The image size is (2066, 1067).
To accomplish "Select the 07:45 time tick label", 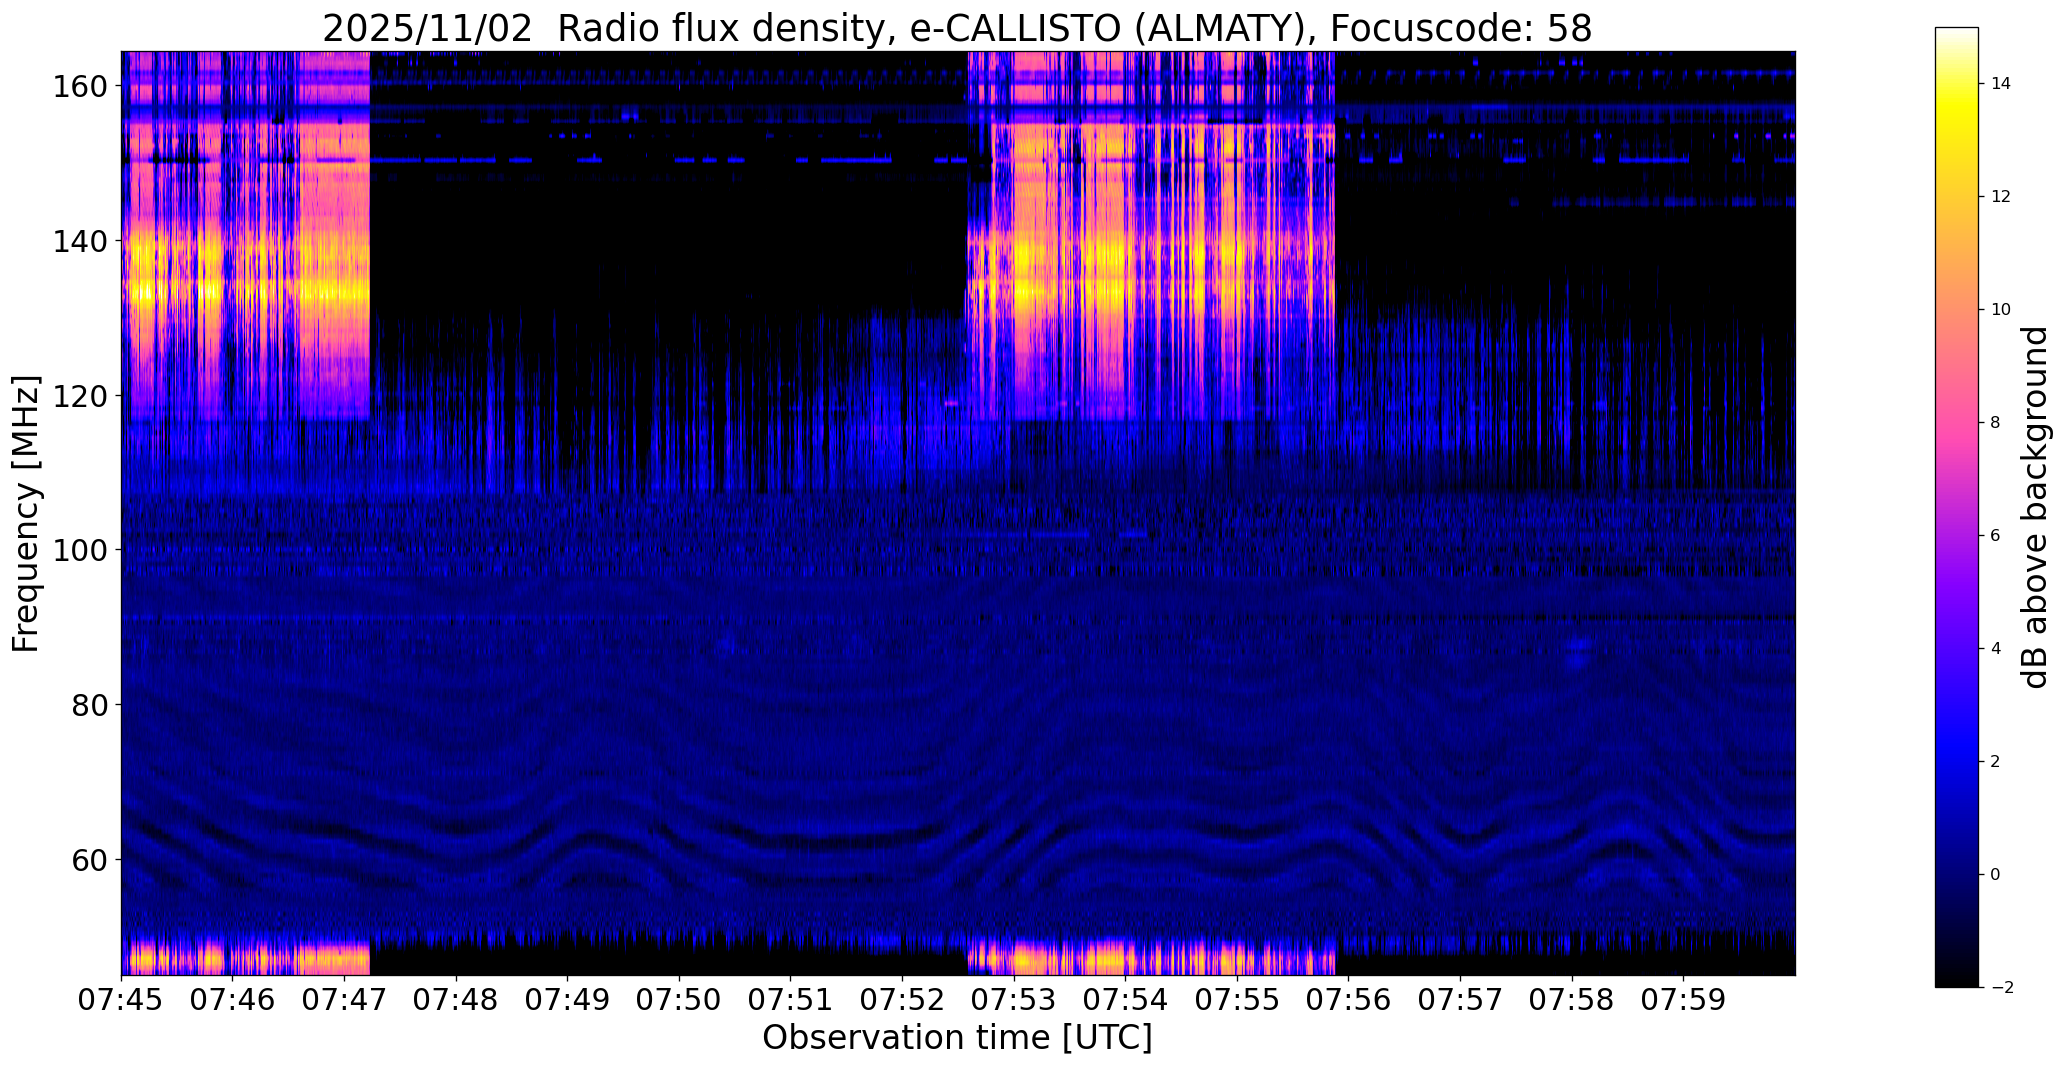I will click(122, 999).
